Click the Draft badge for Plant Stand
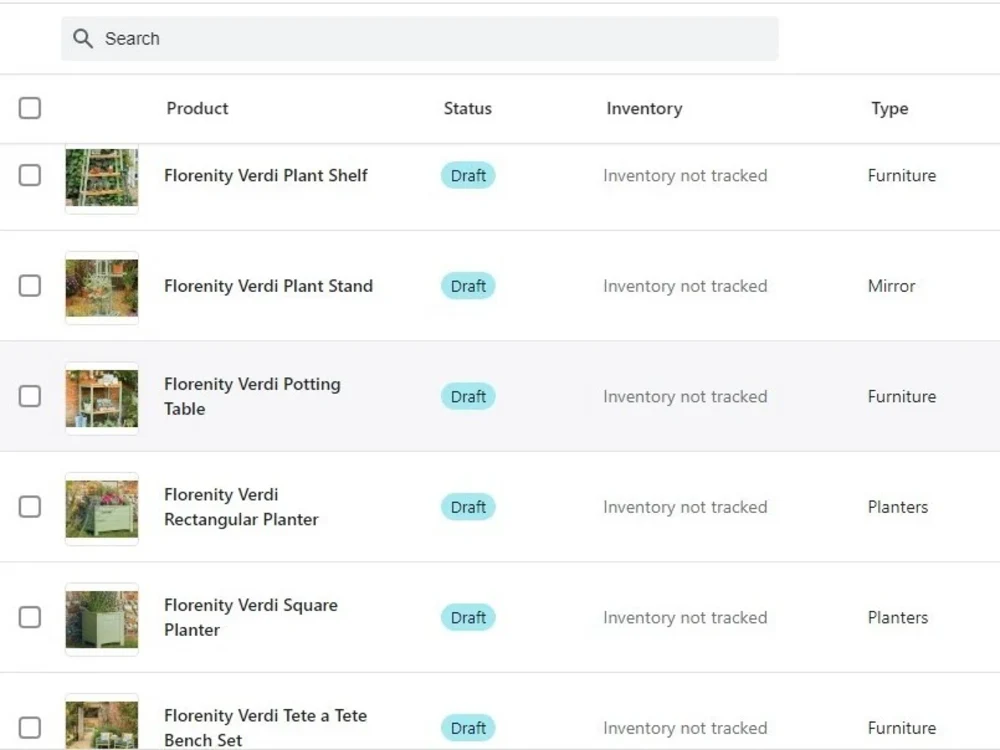1000x750 pixels. (x=468, y=286)
